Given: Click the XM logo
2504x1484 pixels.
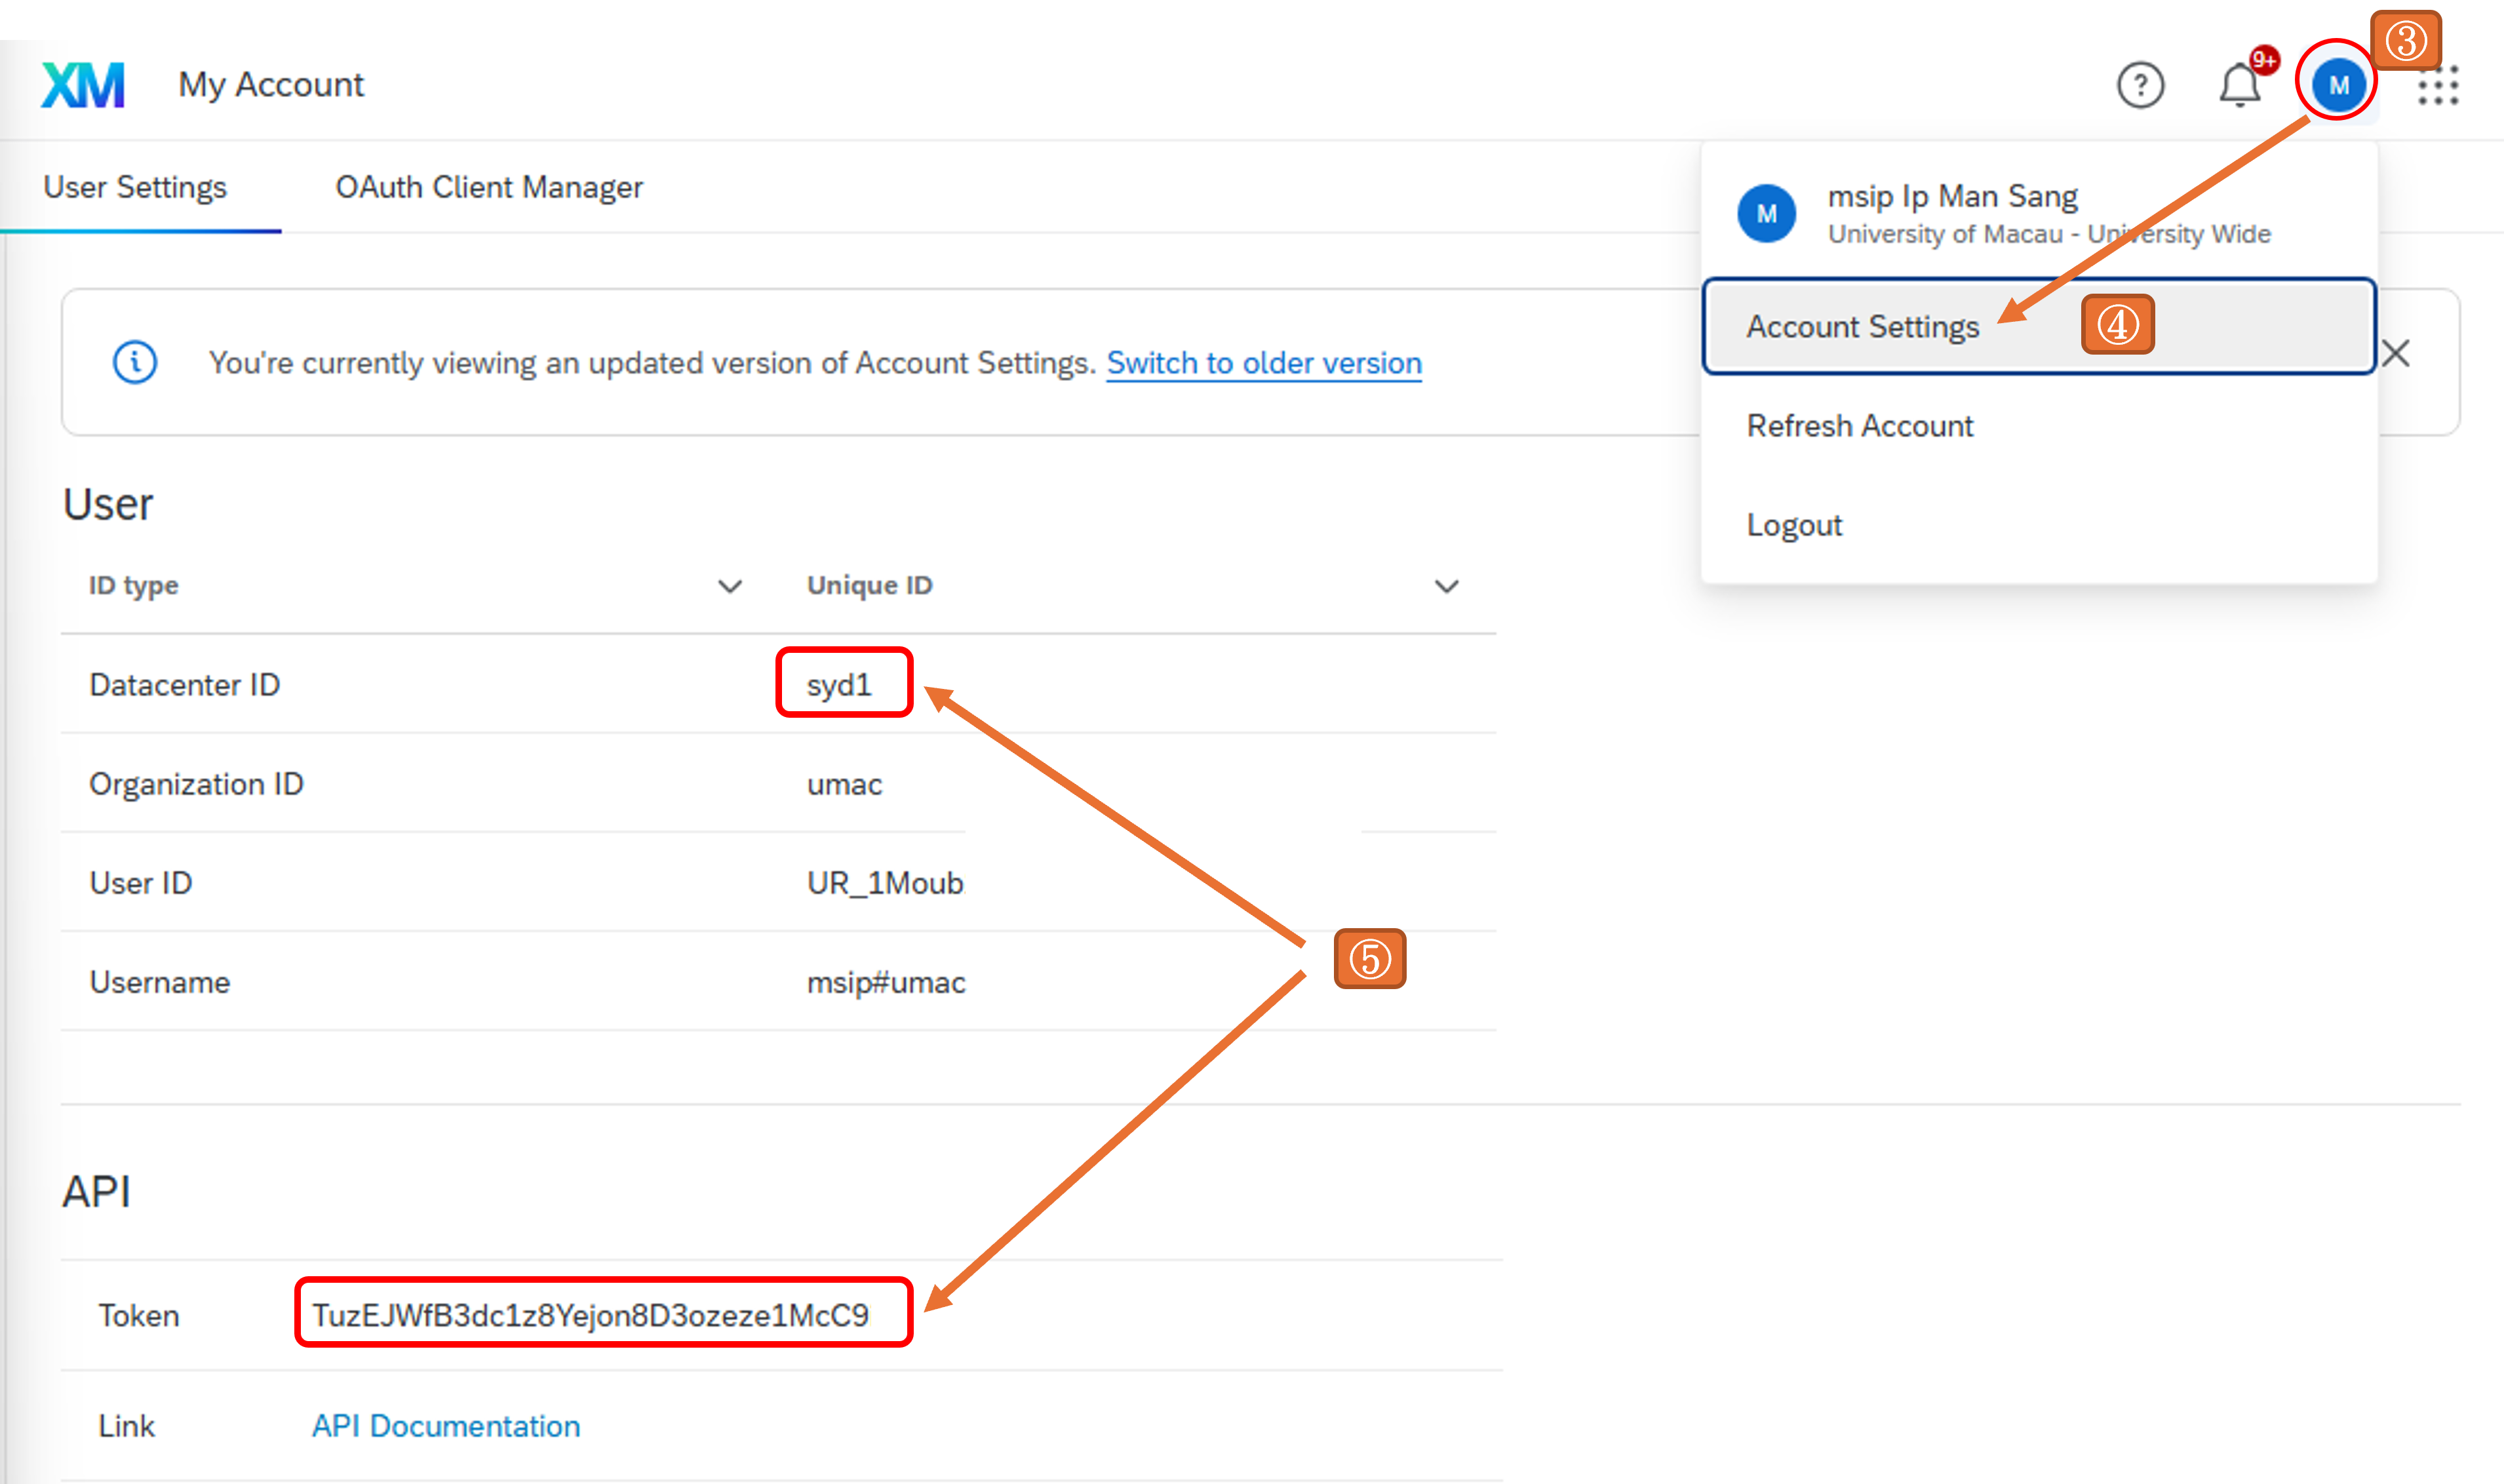Looking at the screenshot, I should click(83, 85).
